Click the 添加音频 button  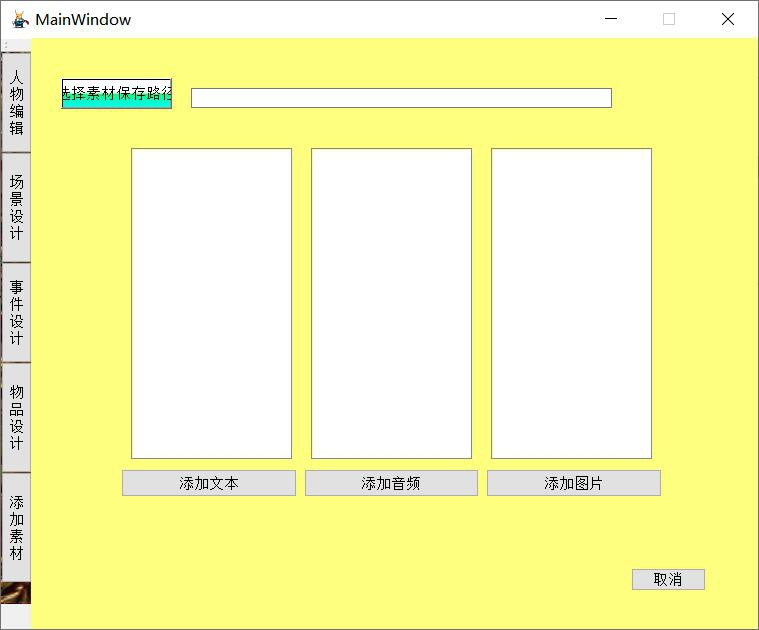391,483
